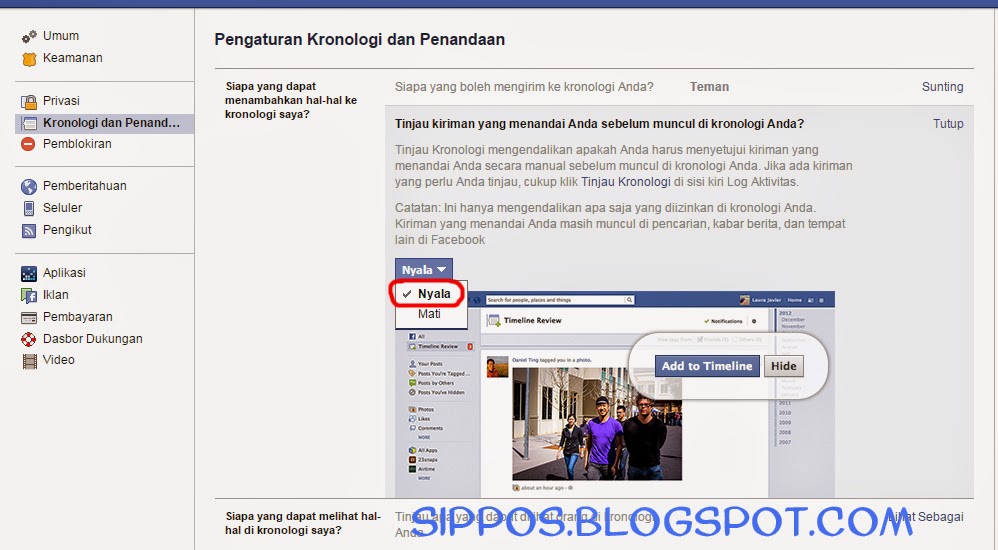The height and width of the screenshot is (550, 998).
Task: Click the Pengikut RSS feed icon
Action: 29,230
